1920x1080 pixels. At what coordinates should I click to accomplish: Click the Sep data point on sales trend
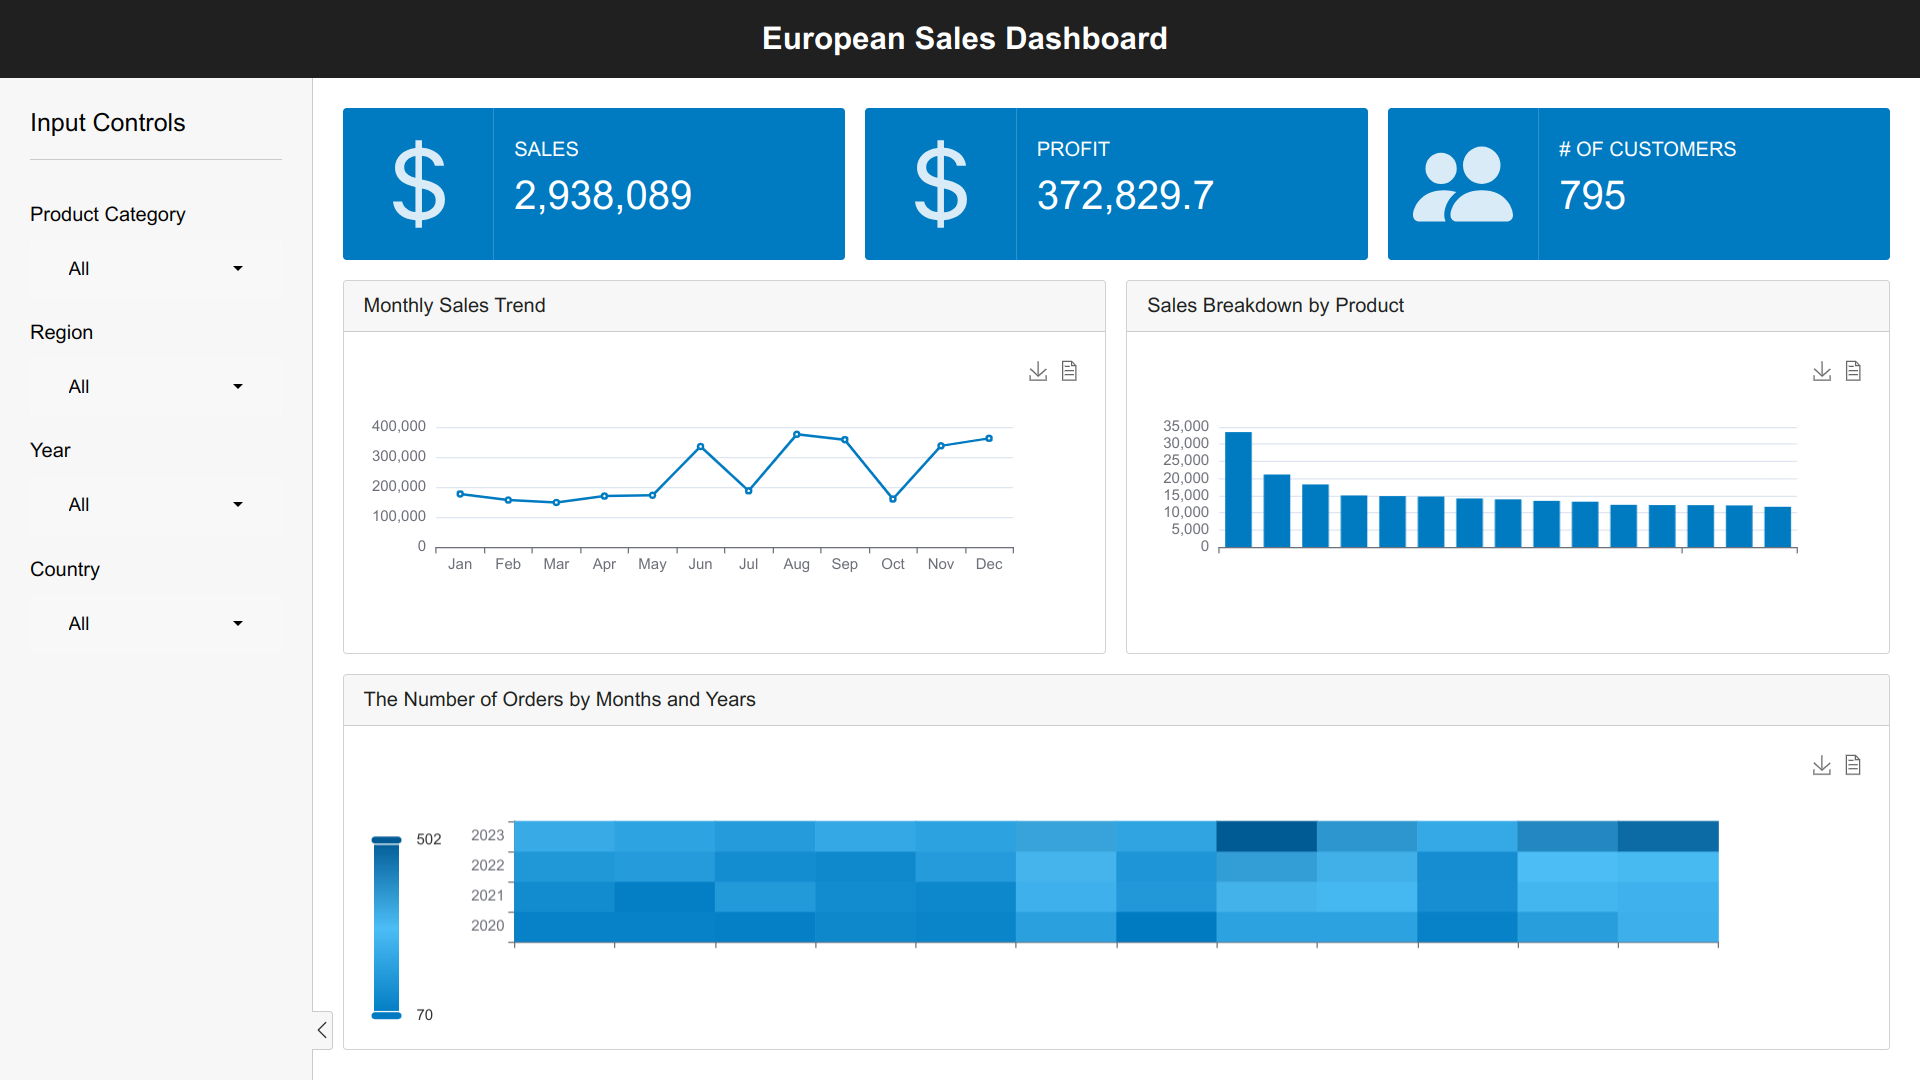point(845,440)
